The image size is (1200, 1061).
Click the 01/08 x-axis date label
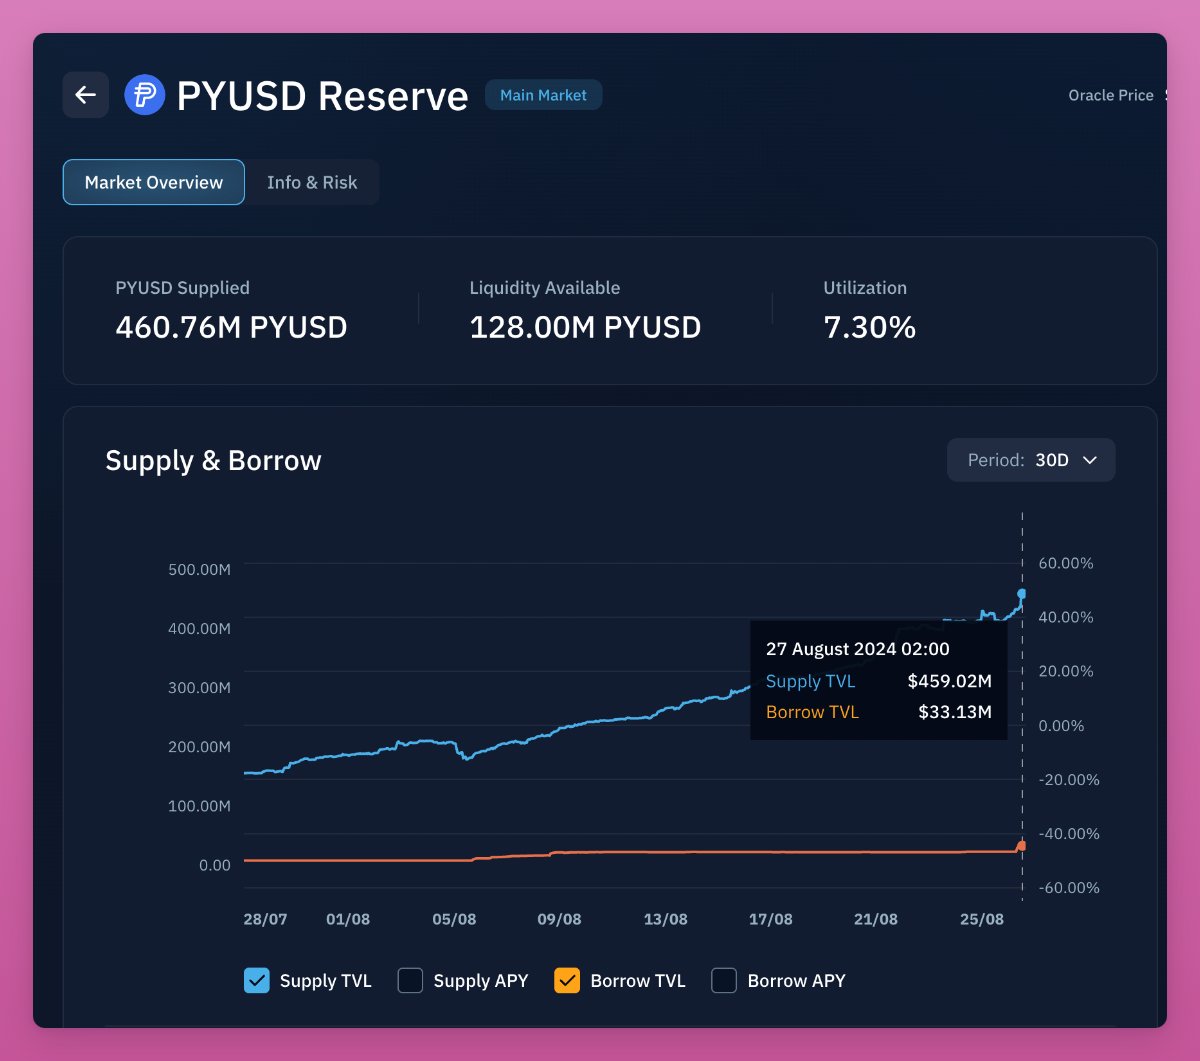point(348,919)
